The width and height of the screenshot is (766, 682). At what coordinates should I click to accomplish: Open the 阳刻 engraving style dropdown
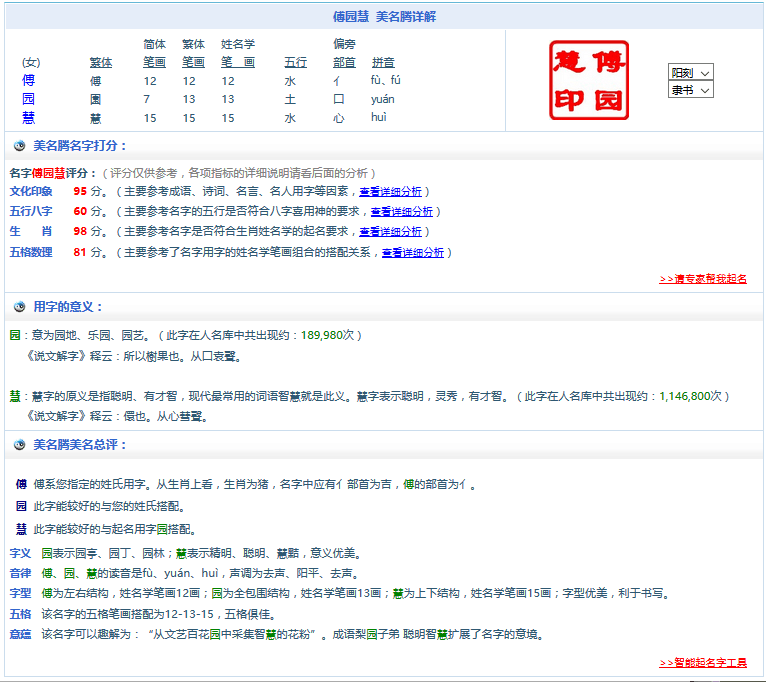pos(690,73)
